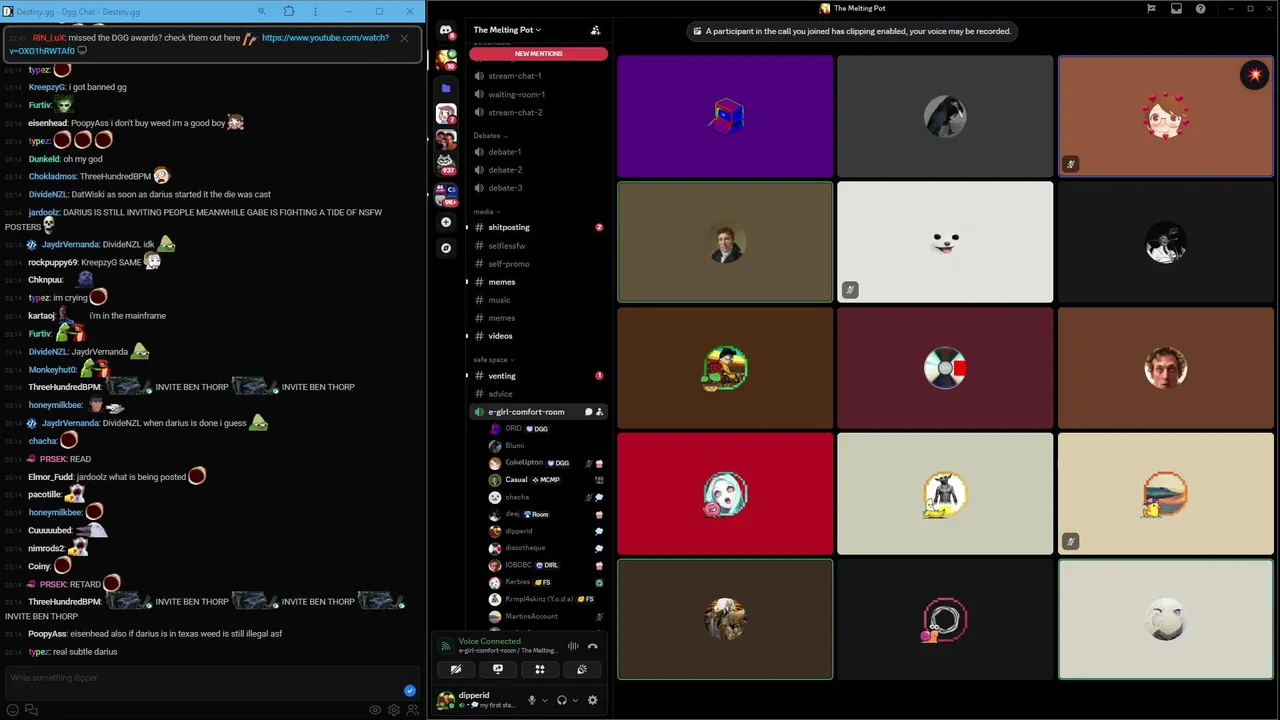This screenshot has height=720, width=1280.
Task: Click extensions puzzle icon in Destiny.gg window
Action: [x=289, y=11]
